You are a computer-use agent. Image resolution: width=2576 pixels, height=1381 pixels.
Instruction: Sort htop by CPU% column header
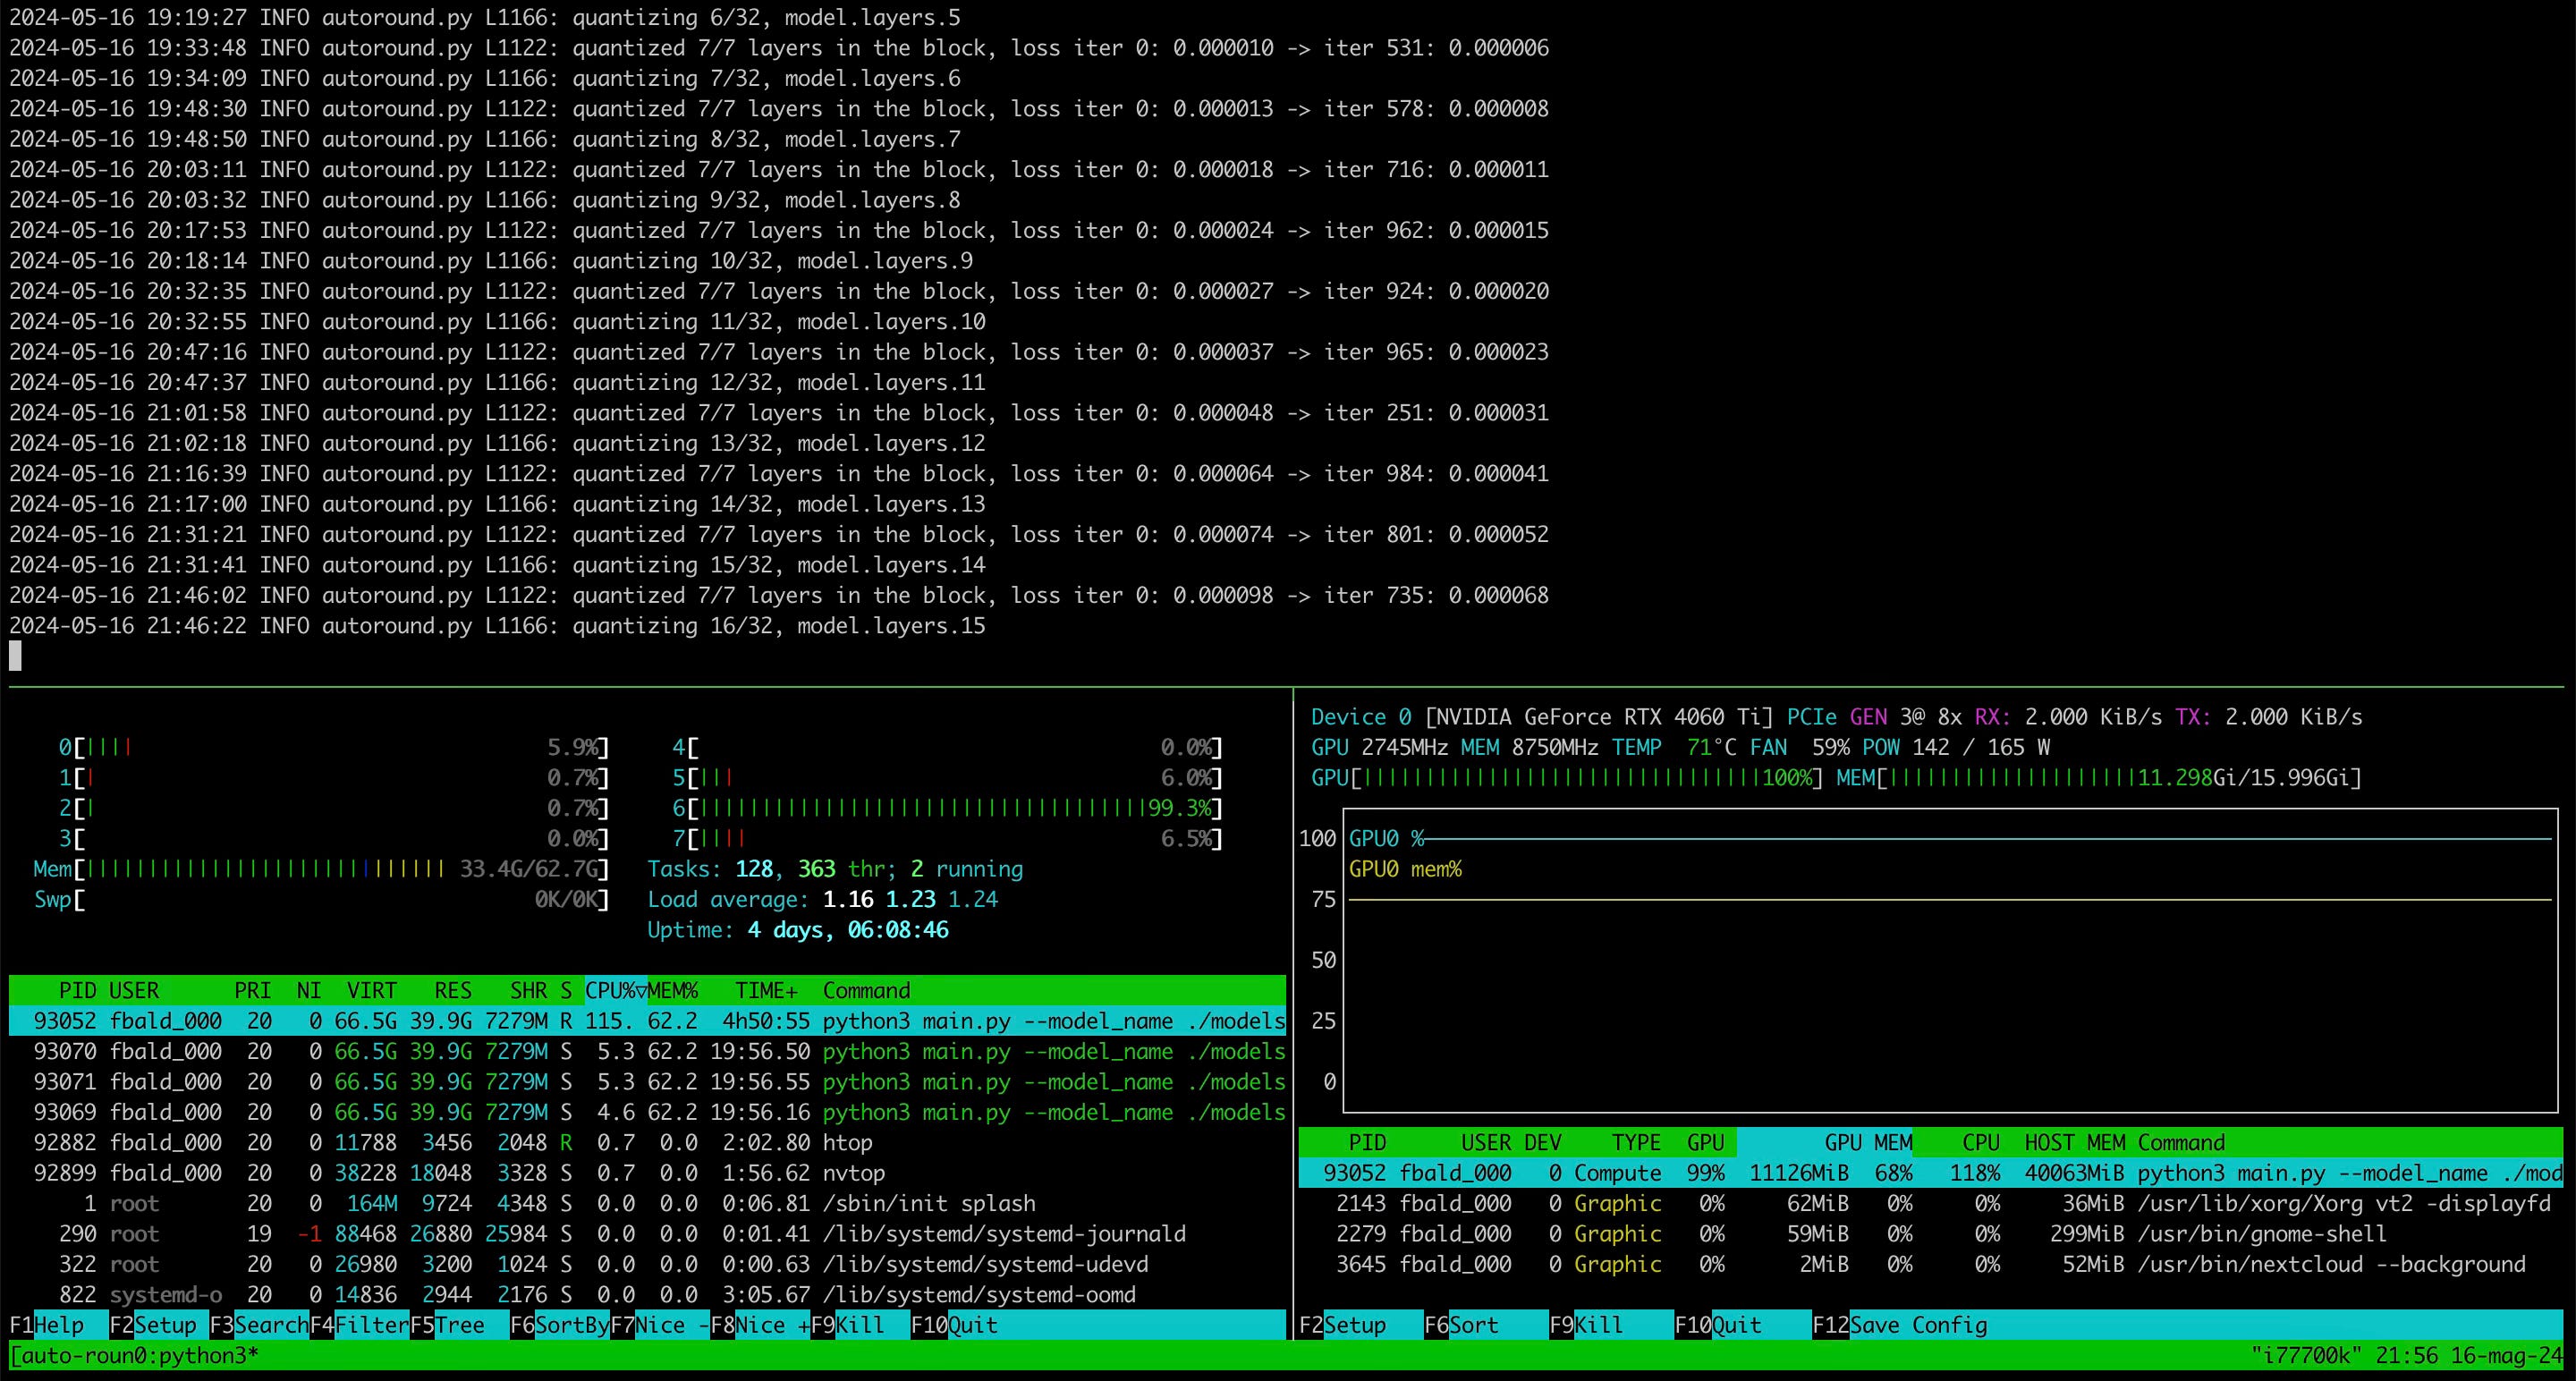coord(615,990)
